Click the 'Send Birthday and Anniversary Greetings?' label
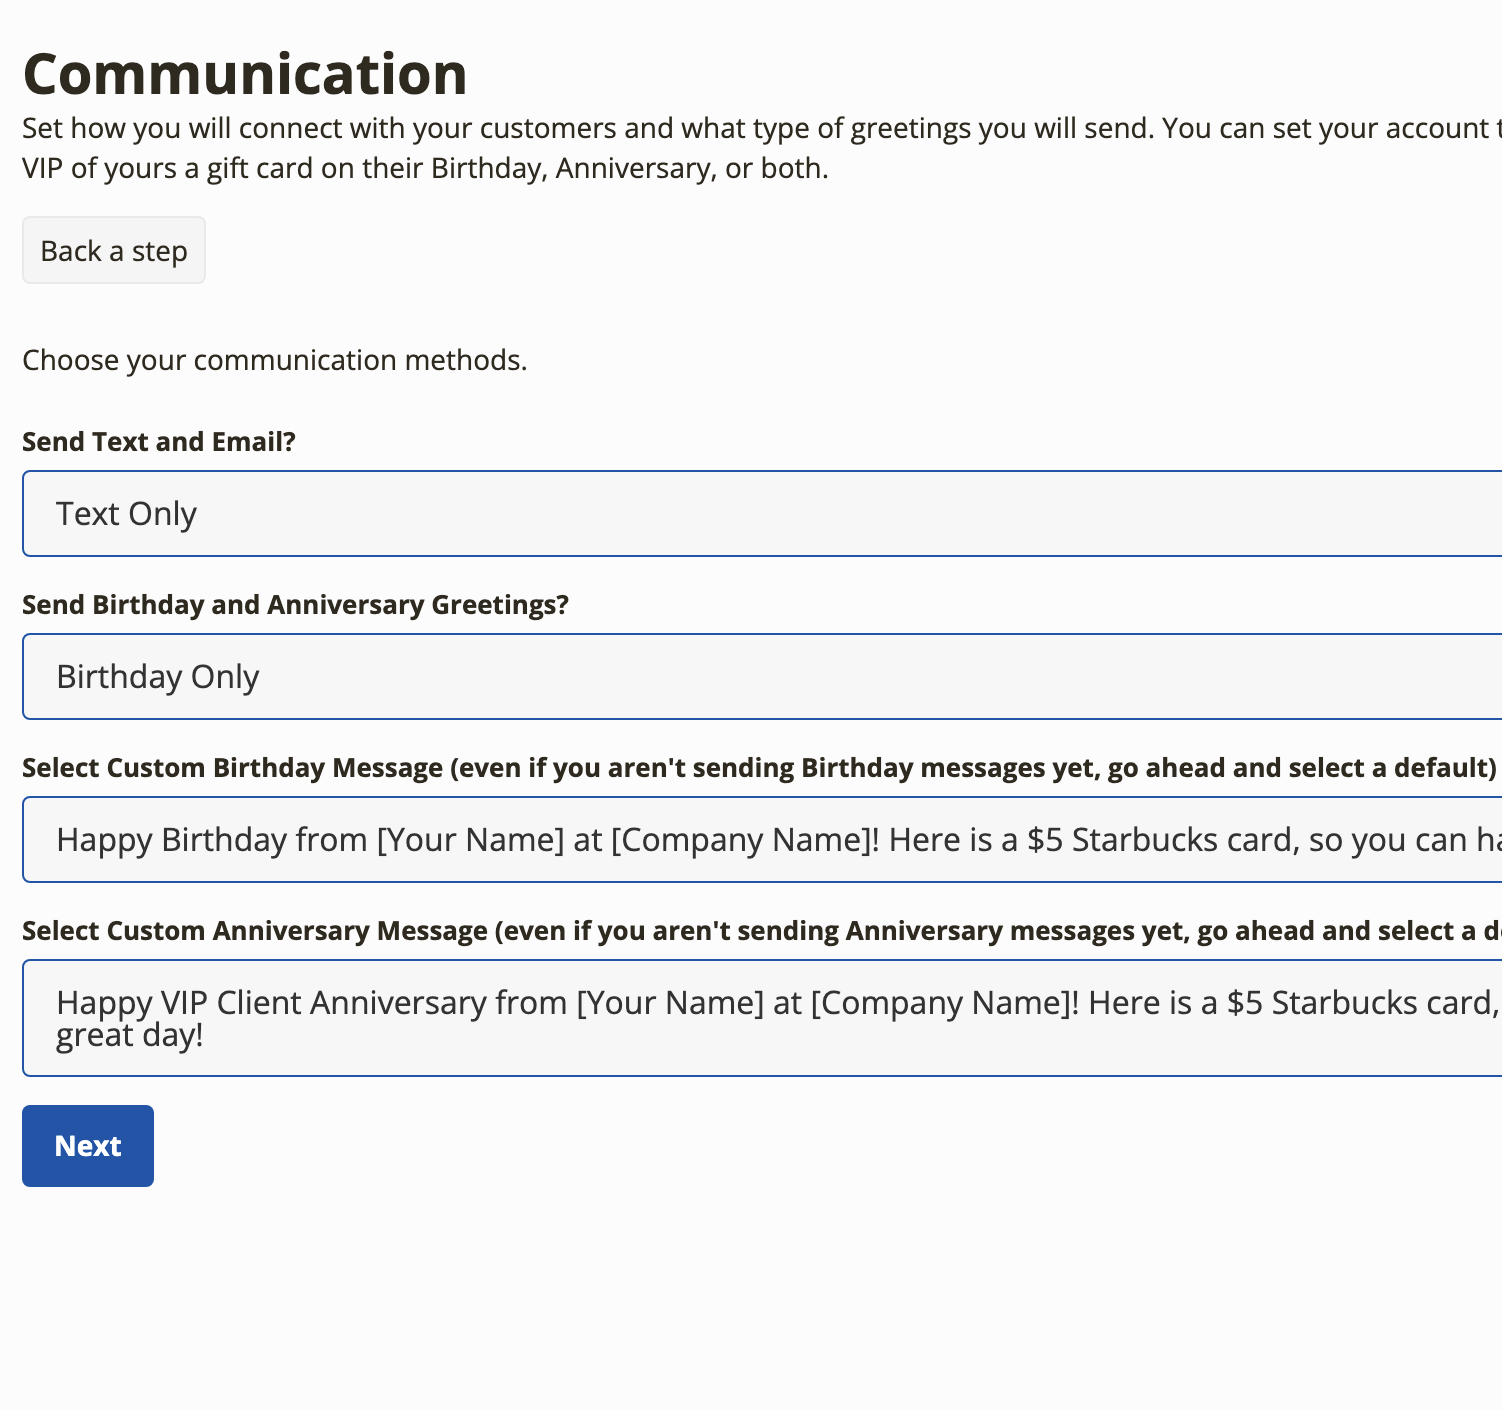Viewport: 1502px width, 1410px height. pyautogui.click(x=296, y=605)
